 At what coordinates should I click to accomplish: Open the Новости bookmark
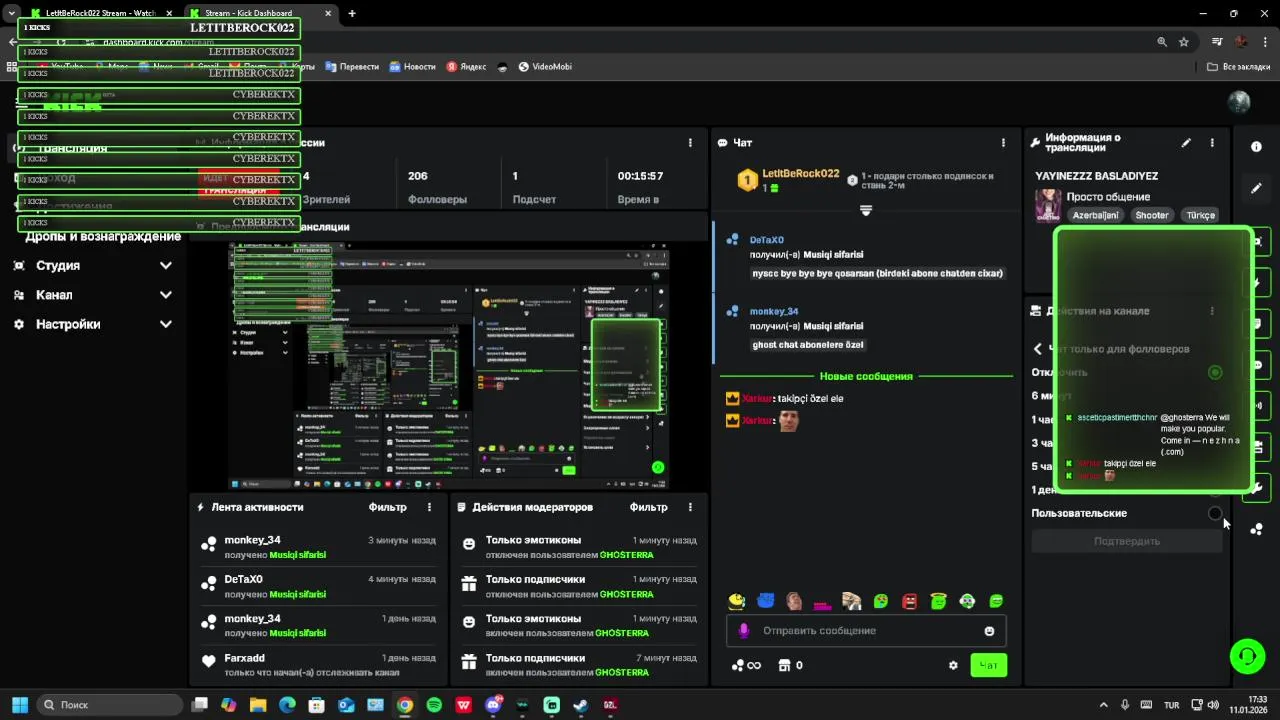[x=413, y=67]
